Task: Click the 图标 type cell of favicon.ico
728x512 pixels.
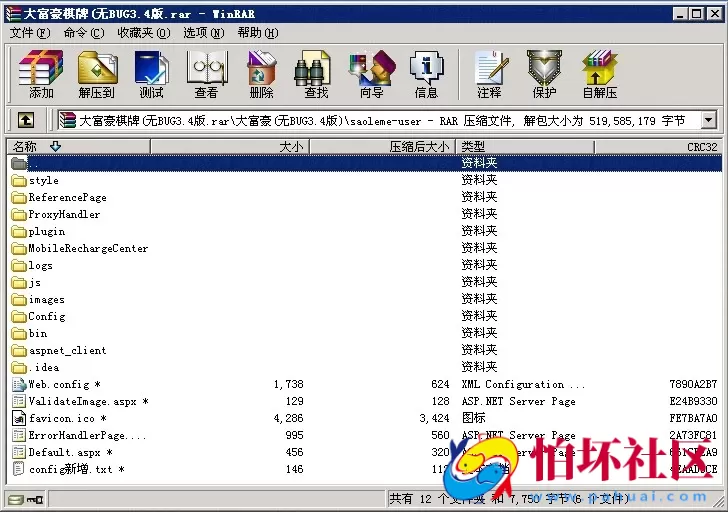Action: [474, 418]
